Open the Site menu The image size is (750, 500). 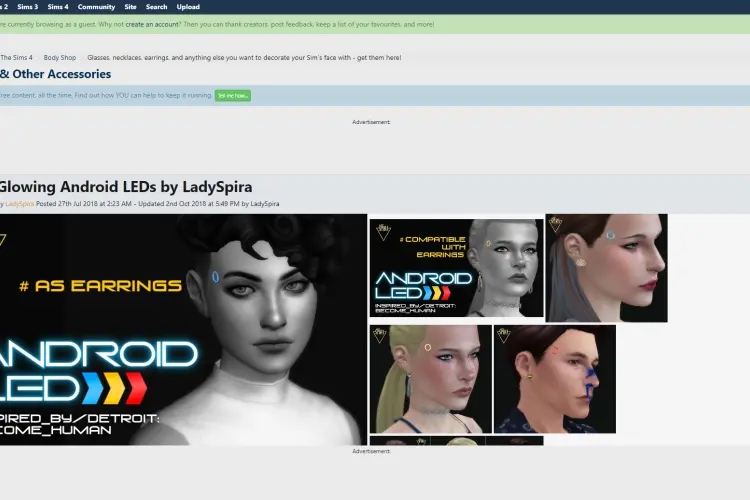[130, 7]
